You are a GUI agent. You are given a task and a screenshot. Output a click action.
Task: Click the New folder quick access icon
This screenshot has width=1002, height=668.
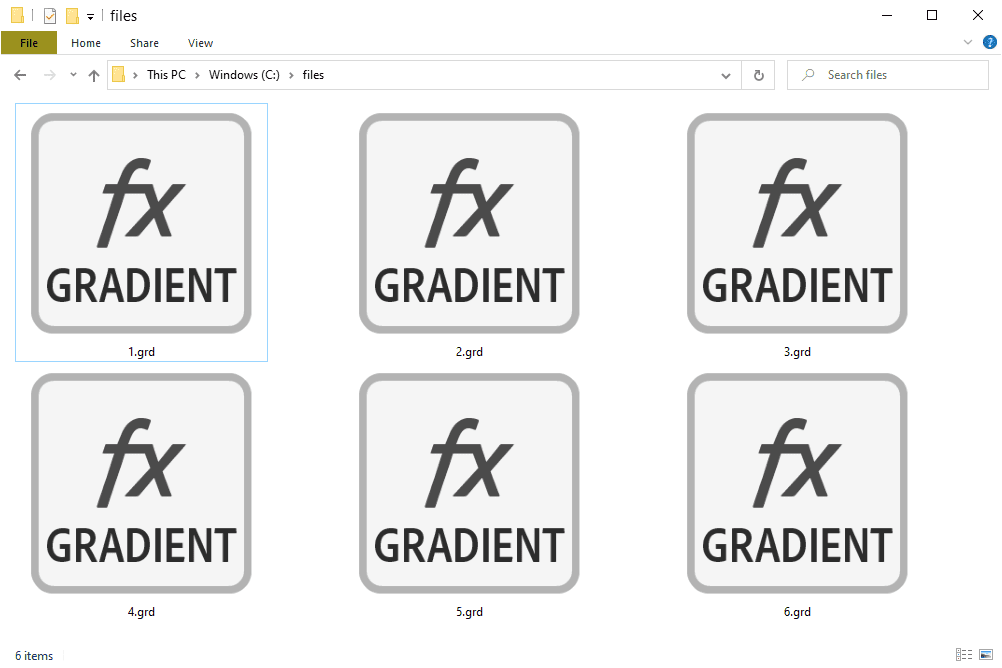[73, 15]
